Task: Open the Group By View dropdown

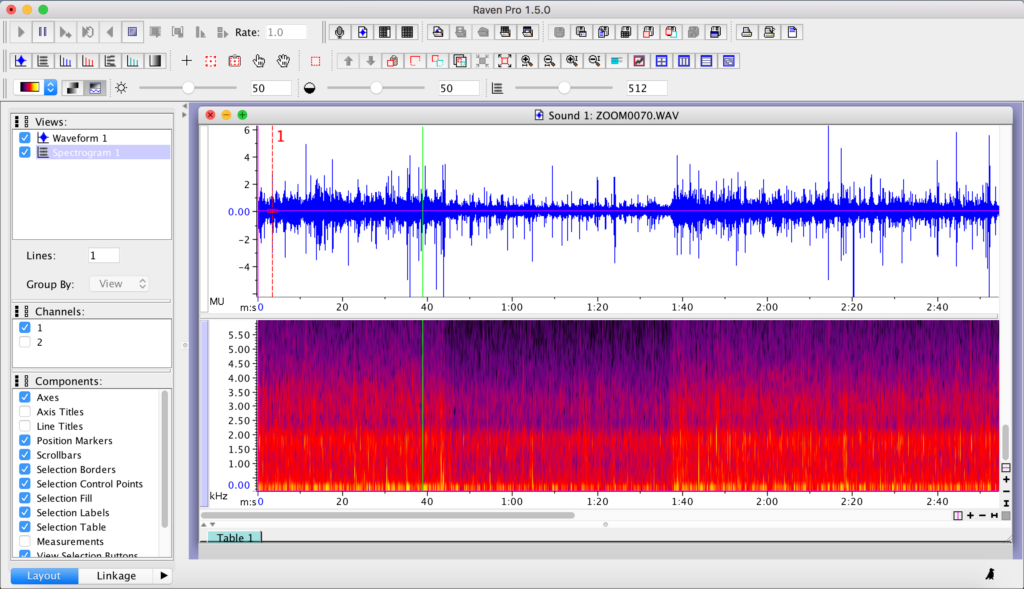Action: click(x=119, y=284)
